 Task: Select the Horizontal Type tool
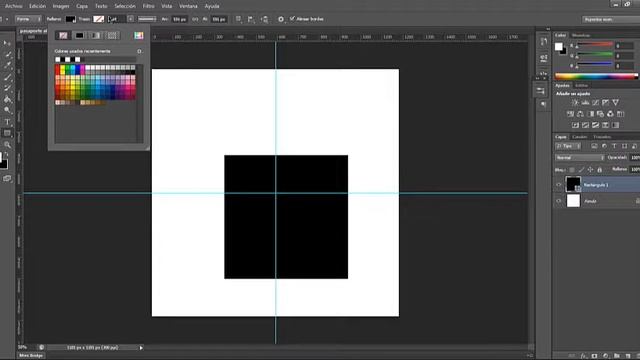(x=7, y=122)
